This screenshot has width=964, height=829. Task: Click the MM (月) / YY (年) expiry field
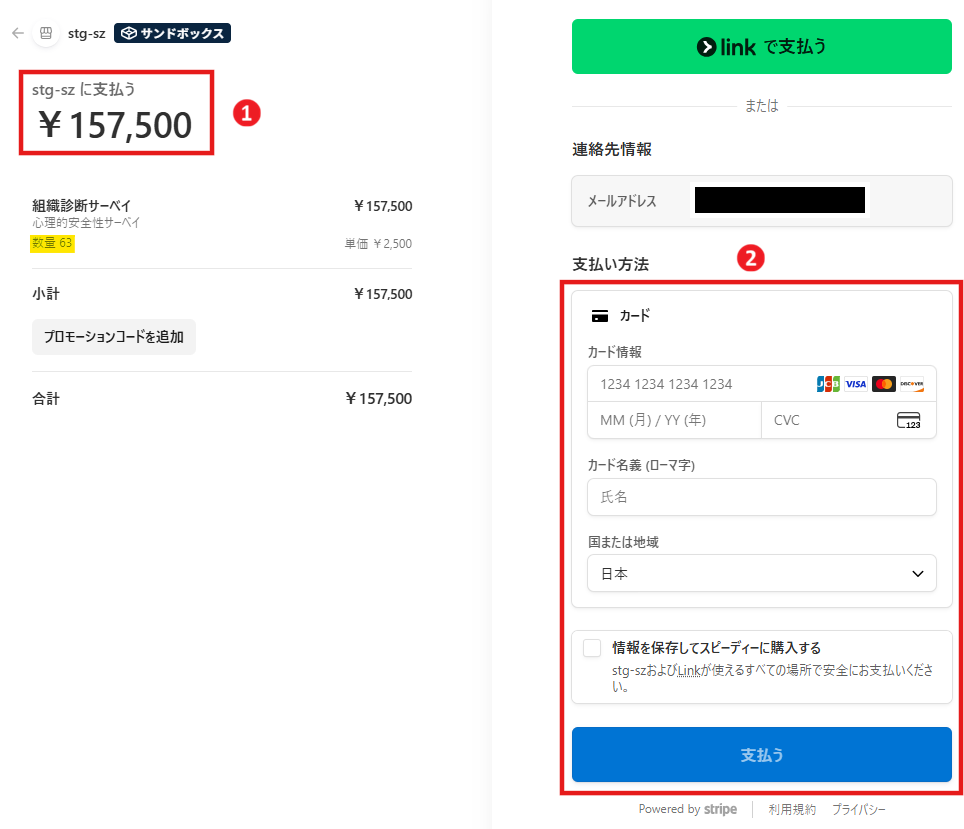tap(674, 420)
